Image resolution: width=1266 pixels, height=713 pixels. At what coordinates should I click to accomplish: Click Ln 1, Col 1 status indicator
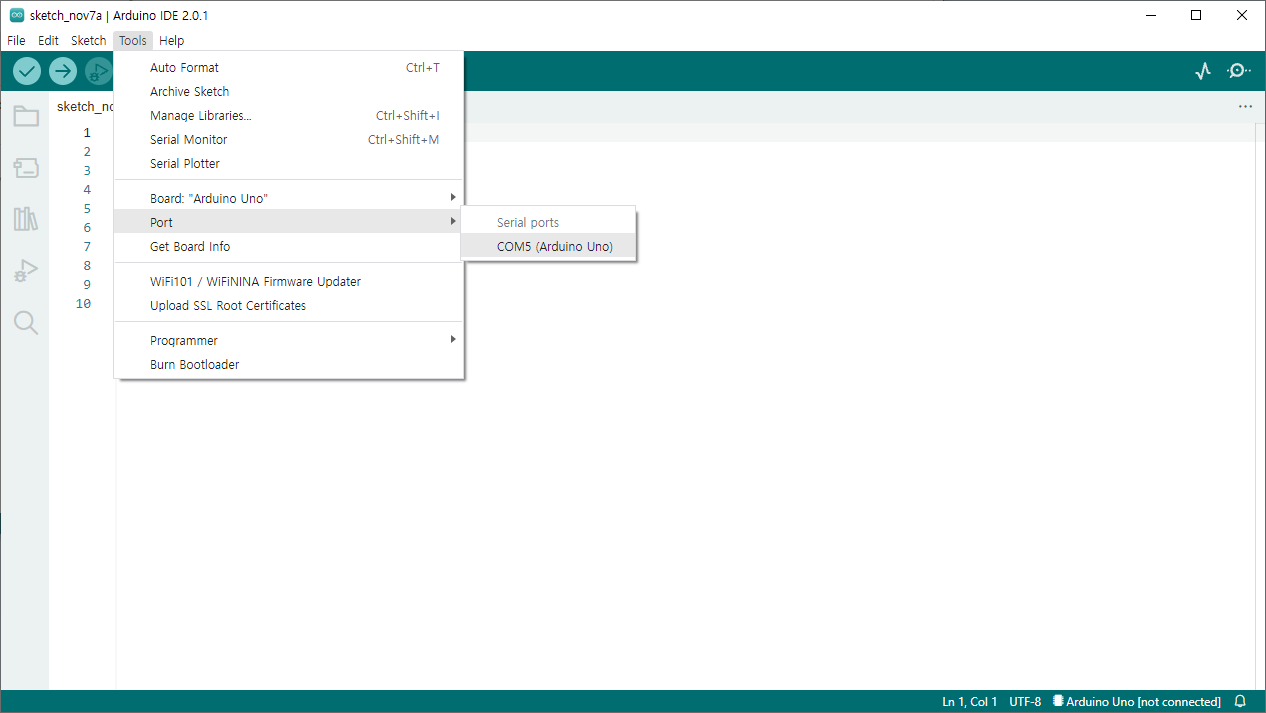coord(969,702)
